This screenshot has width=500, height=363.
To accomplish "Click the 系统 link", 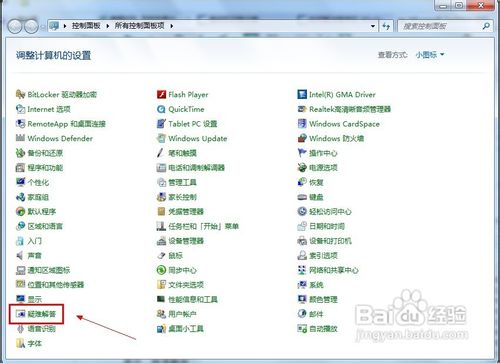I will 316,285.
